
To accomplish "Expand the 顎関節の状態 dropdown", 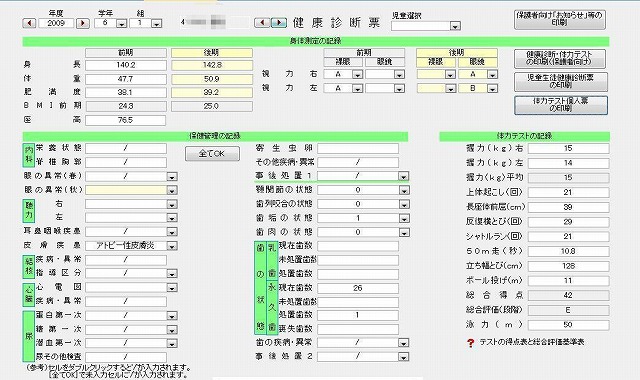I will (404, 190).
